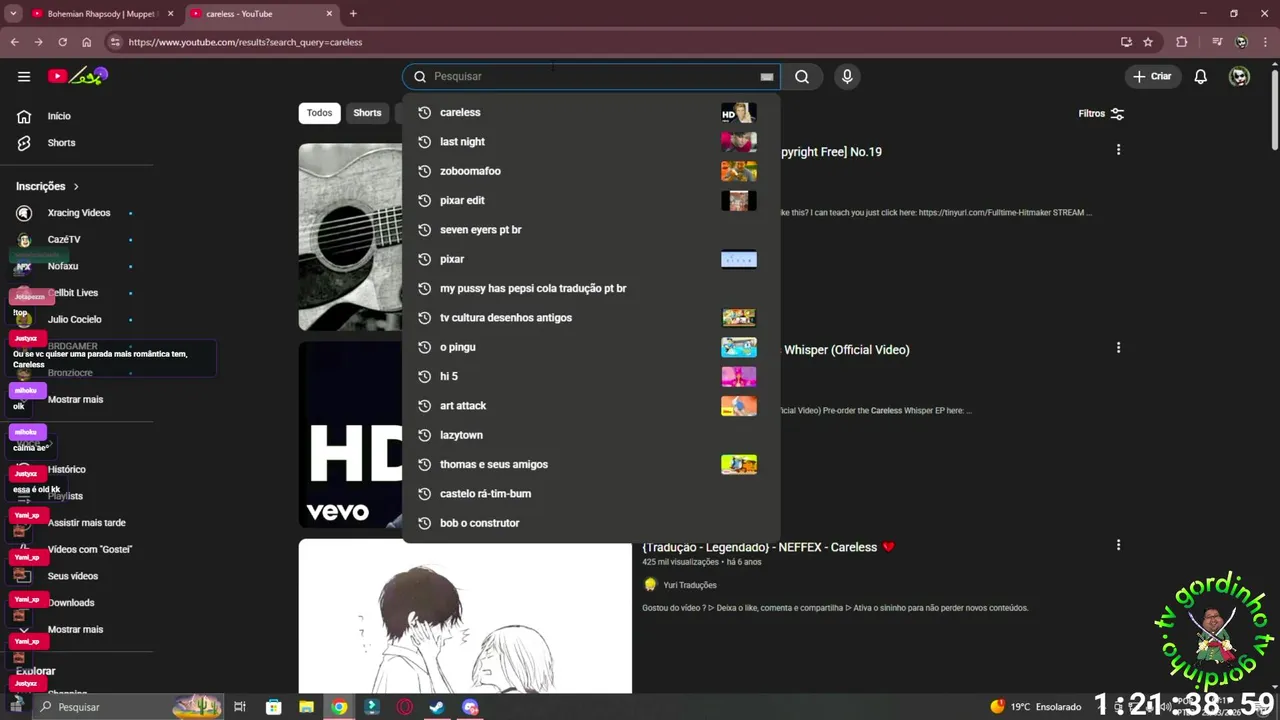
Task: Open the tab search dropdown arrow
Action: (13, 14)
